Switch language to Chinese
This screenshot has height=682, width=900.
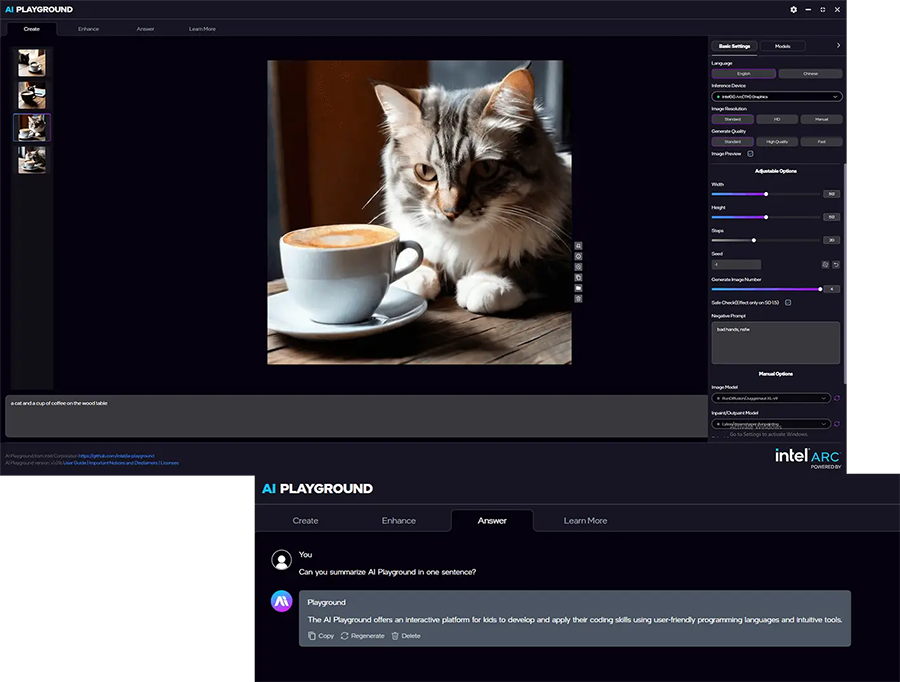tap(810, 74)
